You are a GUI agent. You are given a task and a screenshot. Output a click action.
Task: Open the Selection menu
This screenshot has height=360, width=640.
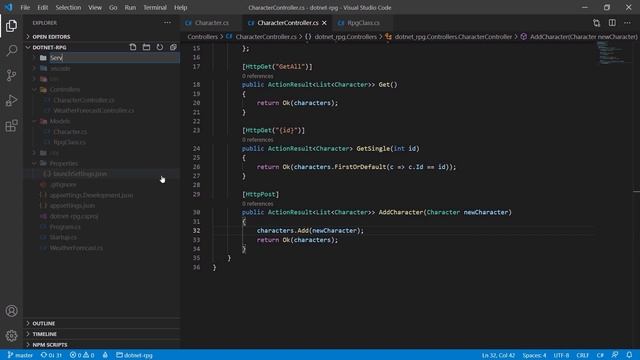click(x=68, y=7)
